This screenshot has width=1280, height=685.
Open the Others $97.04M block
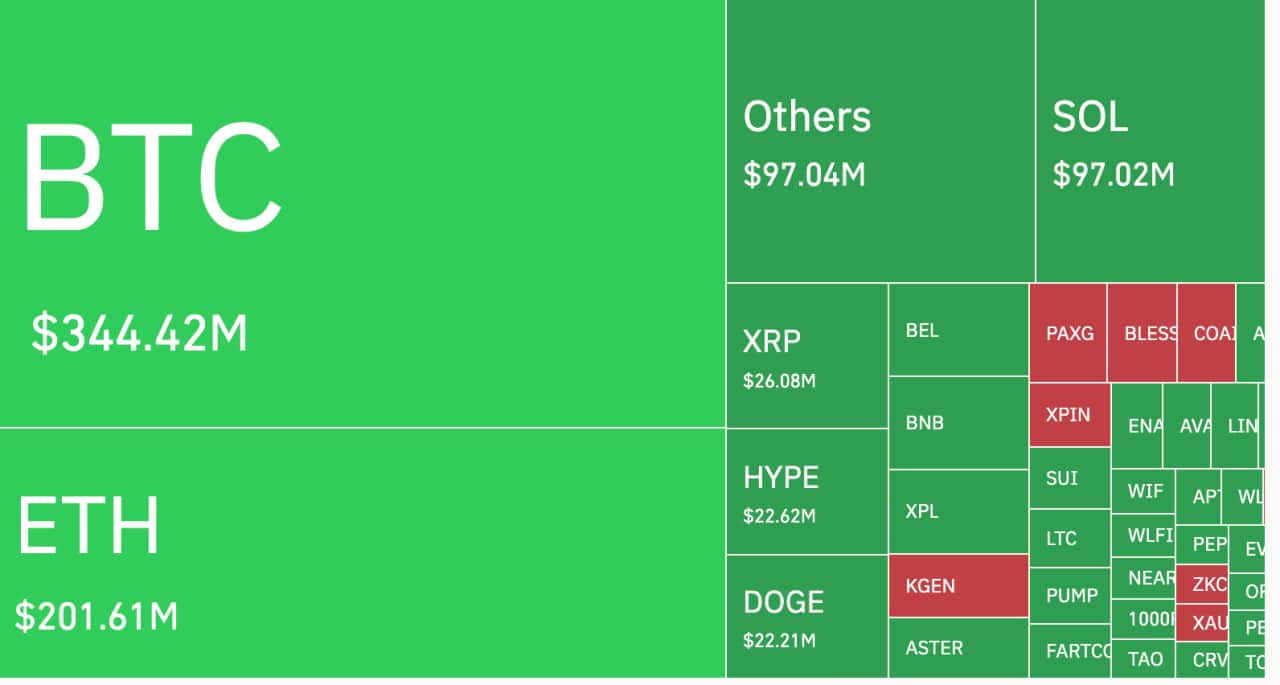click(x=880, y=141)
